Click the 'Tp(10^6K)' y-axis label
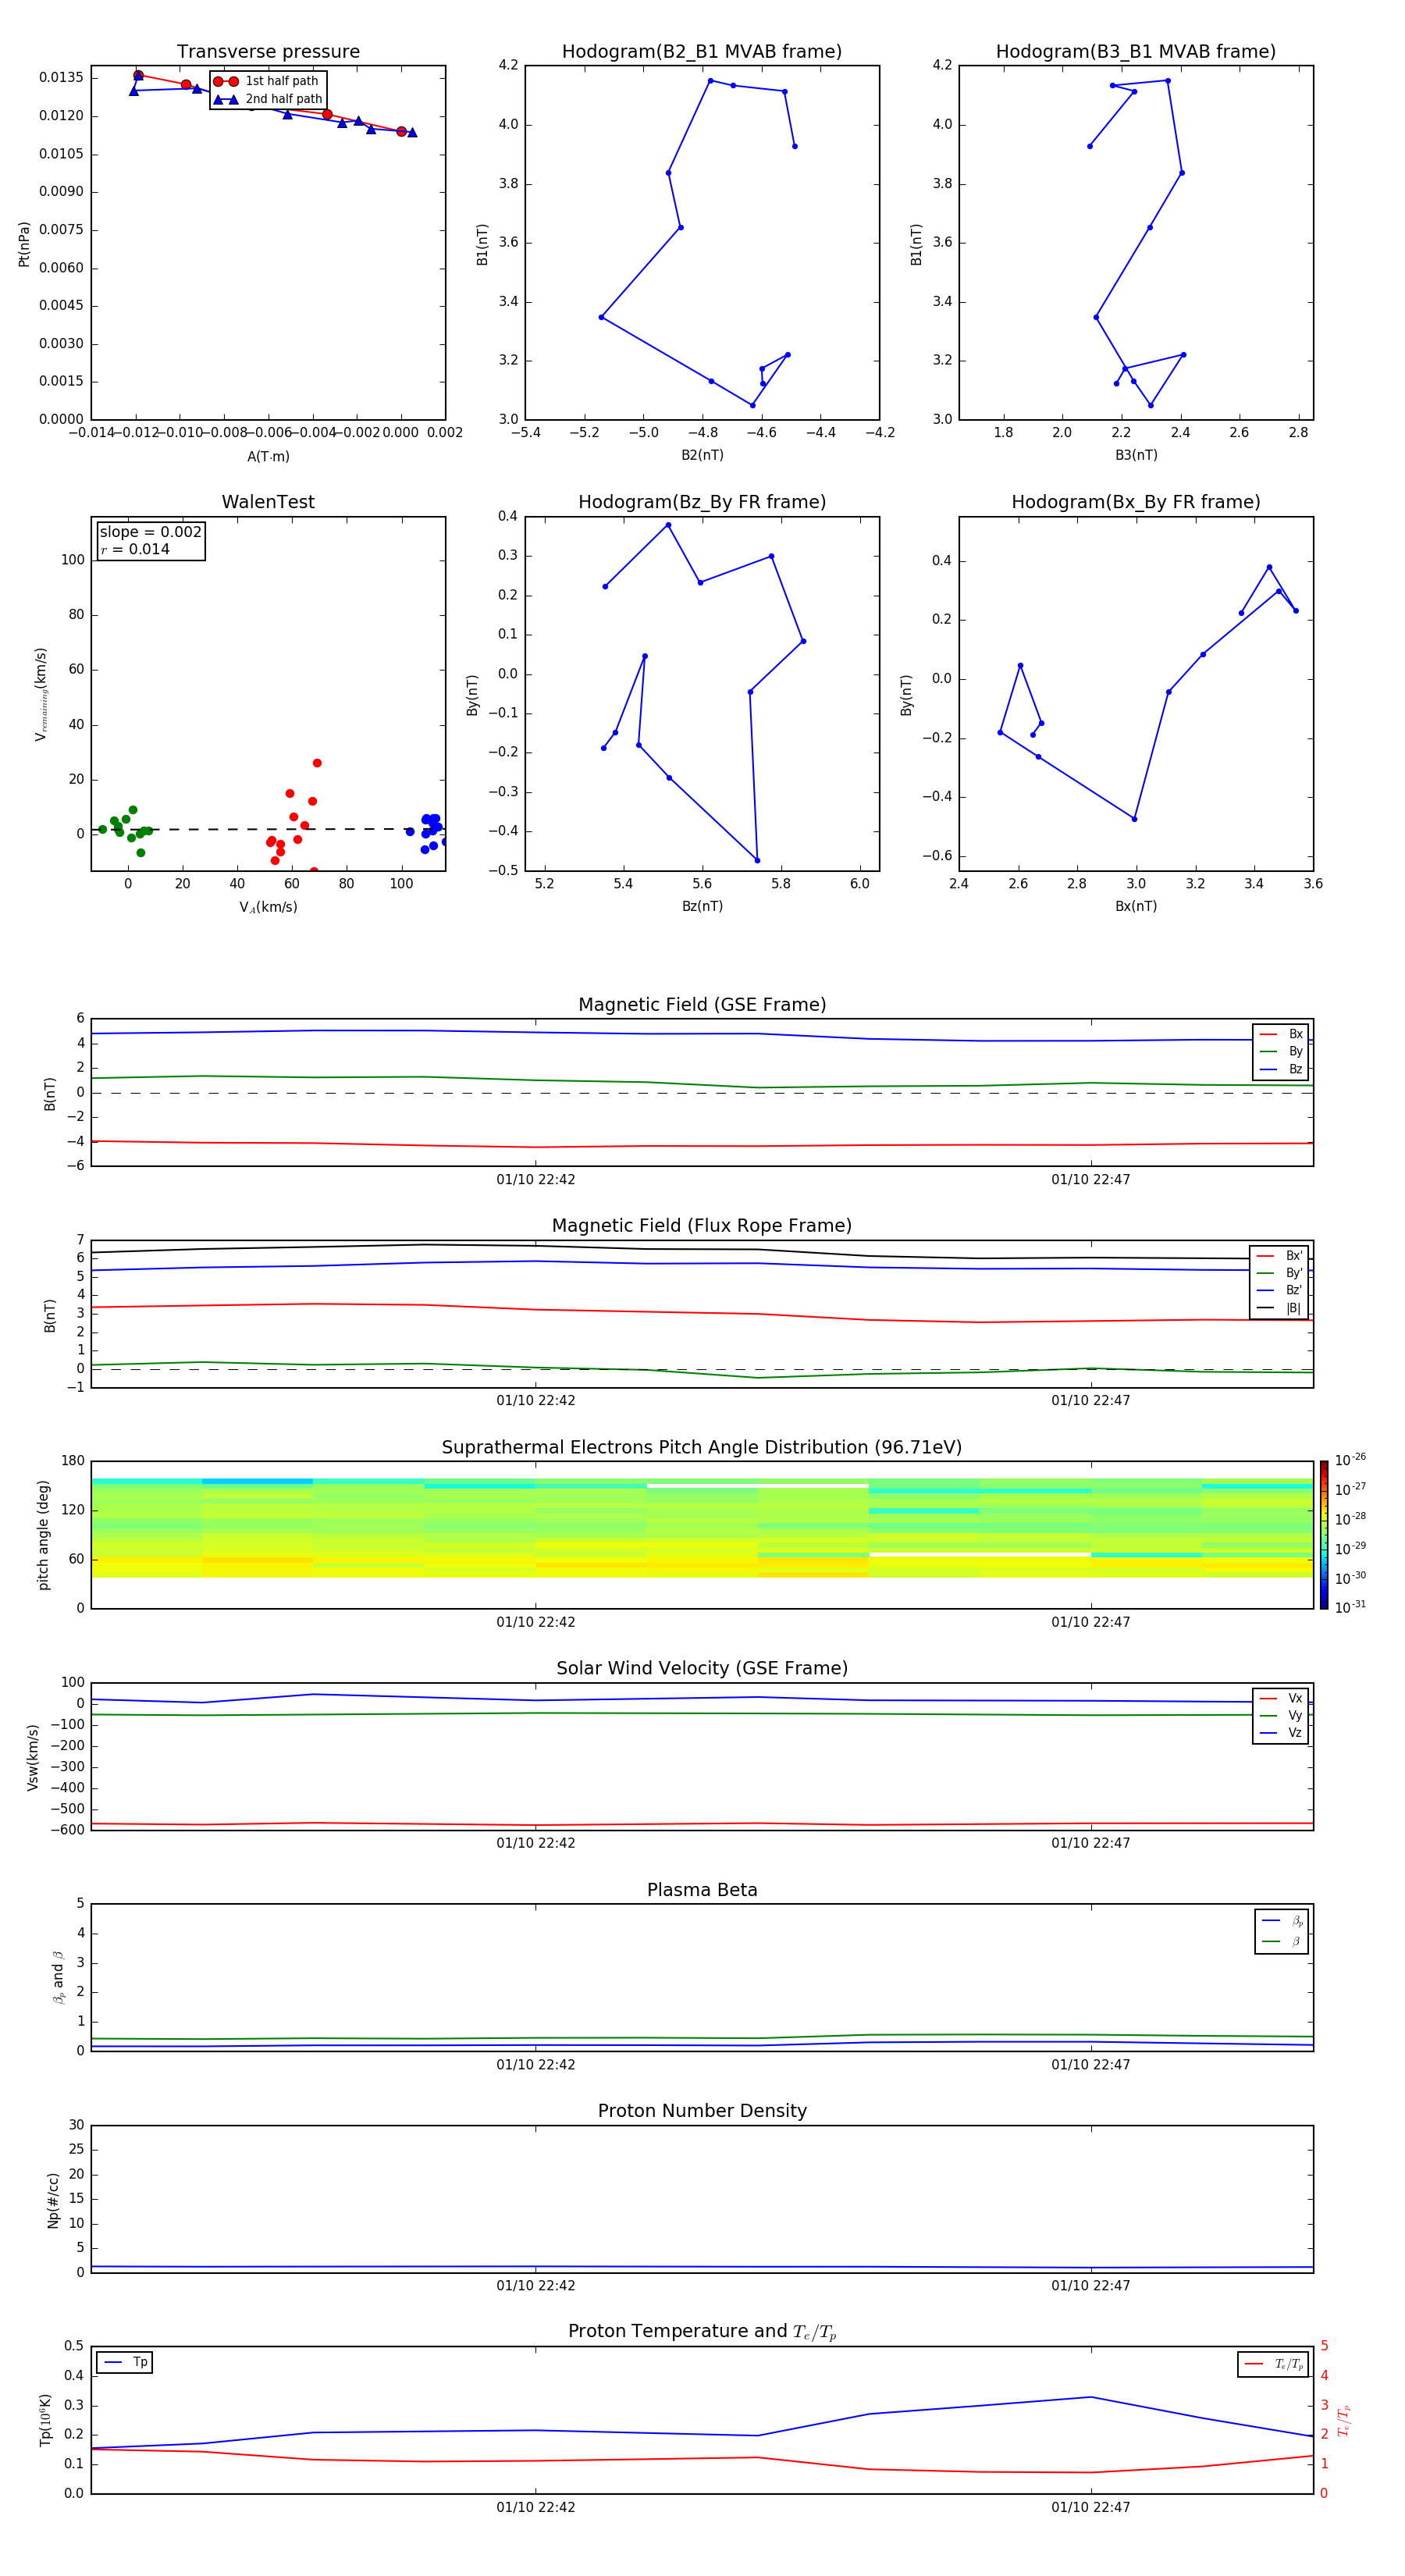Viewport: 1405px width, 2576px height. click(45, 2420)
